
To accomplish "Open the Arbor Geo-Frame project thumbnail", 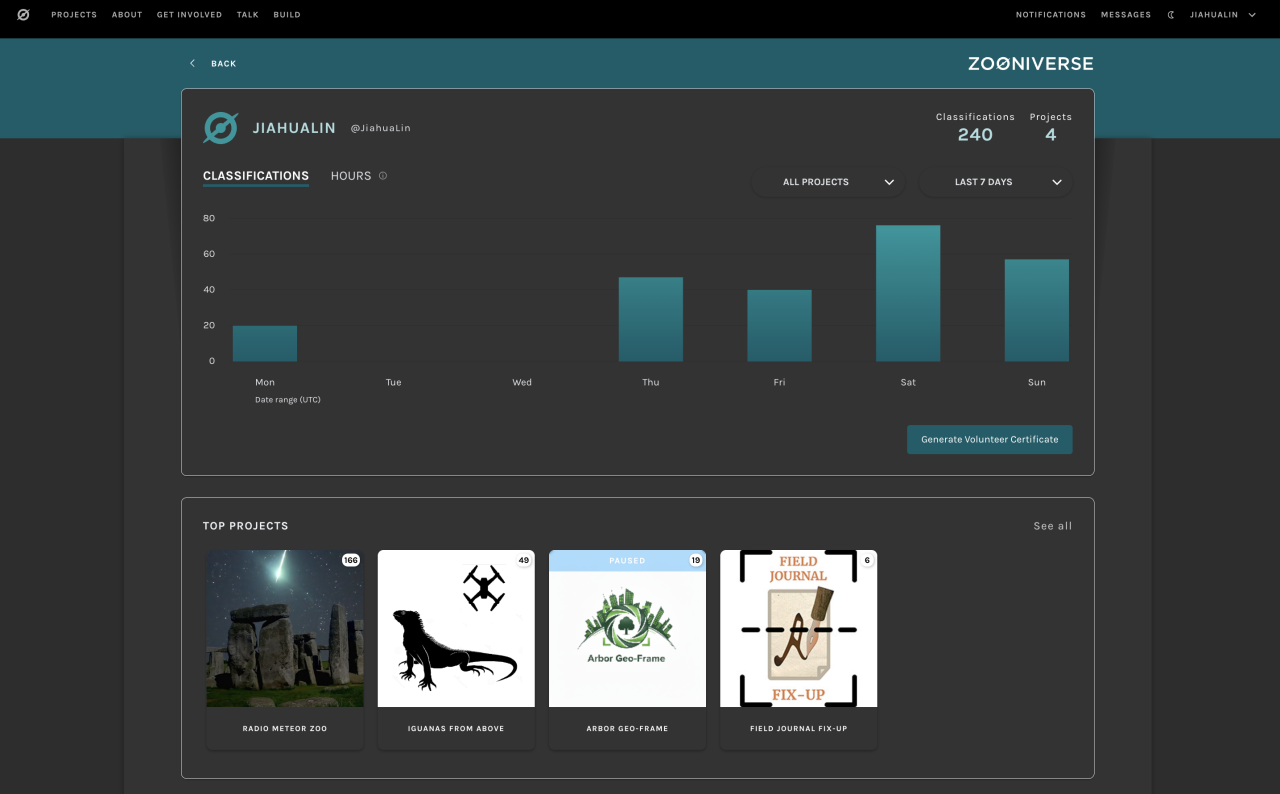I will pos(627,629).
